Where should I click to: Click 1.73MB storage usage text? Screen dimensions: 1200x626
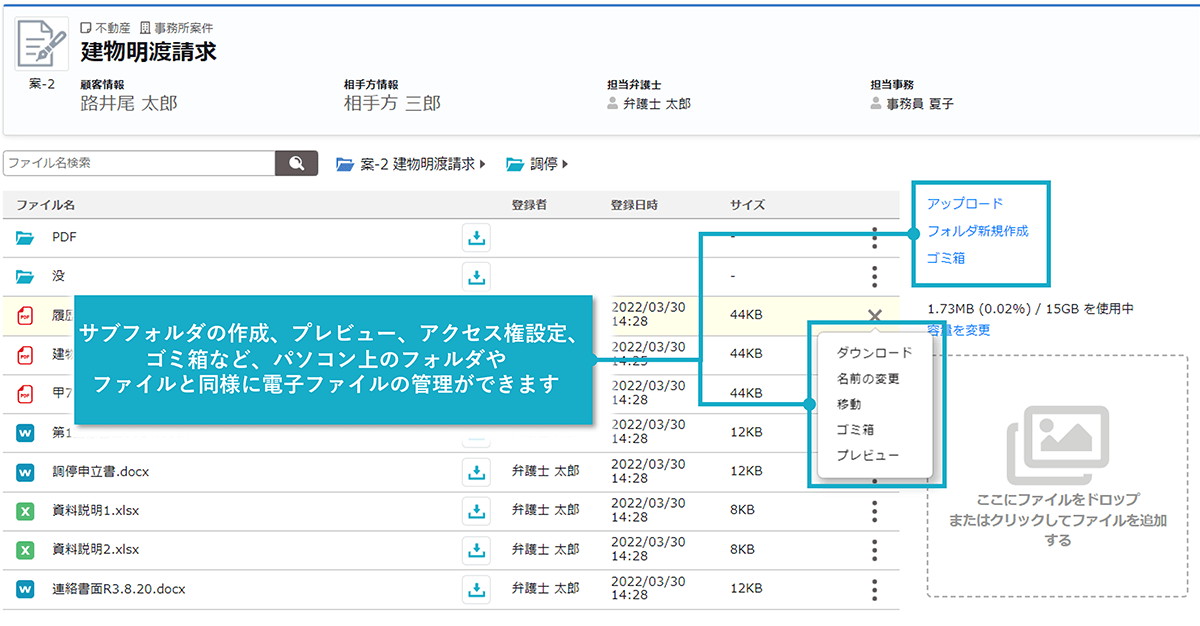(1030, 309)
